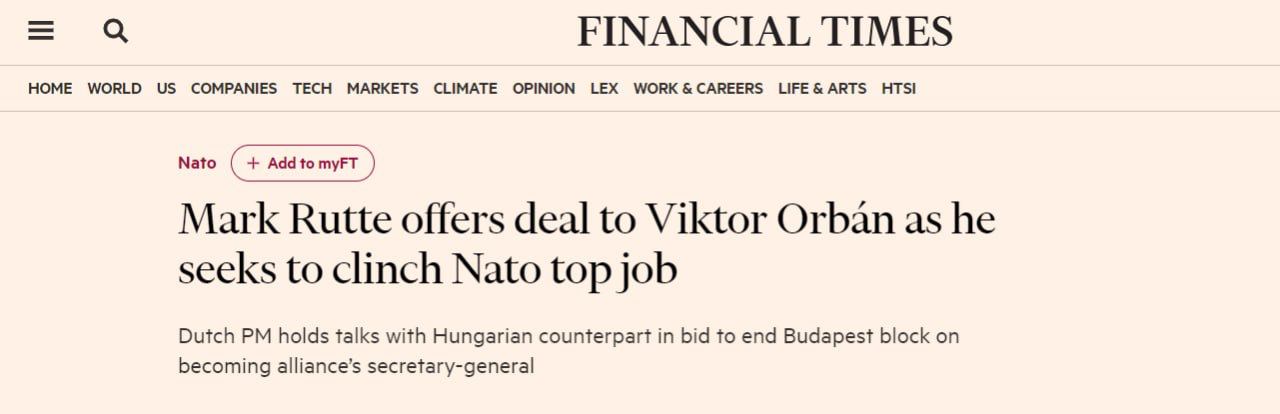Open the Tech section
The width and height of the screenshot is (1280, 414).
[x=312, y=88]
